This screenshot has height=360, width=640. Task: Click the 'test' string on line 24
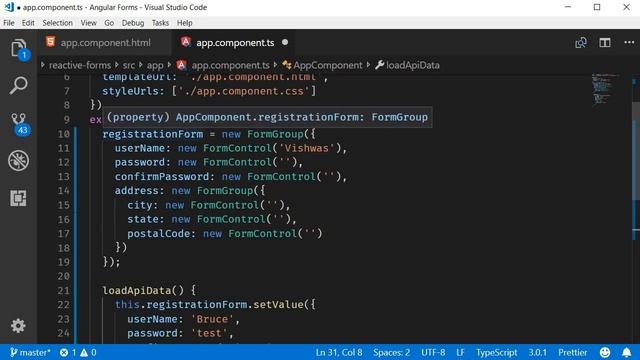[209, 333]
